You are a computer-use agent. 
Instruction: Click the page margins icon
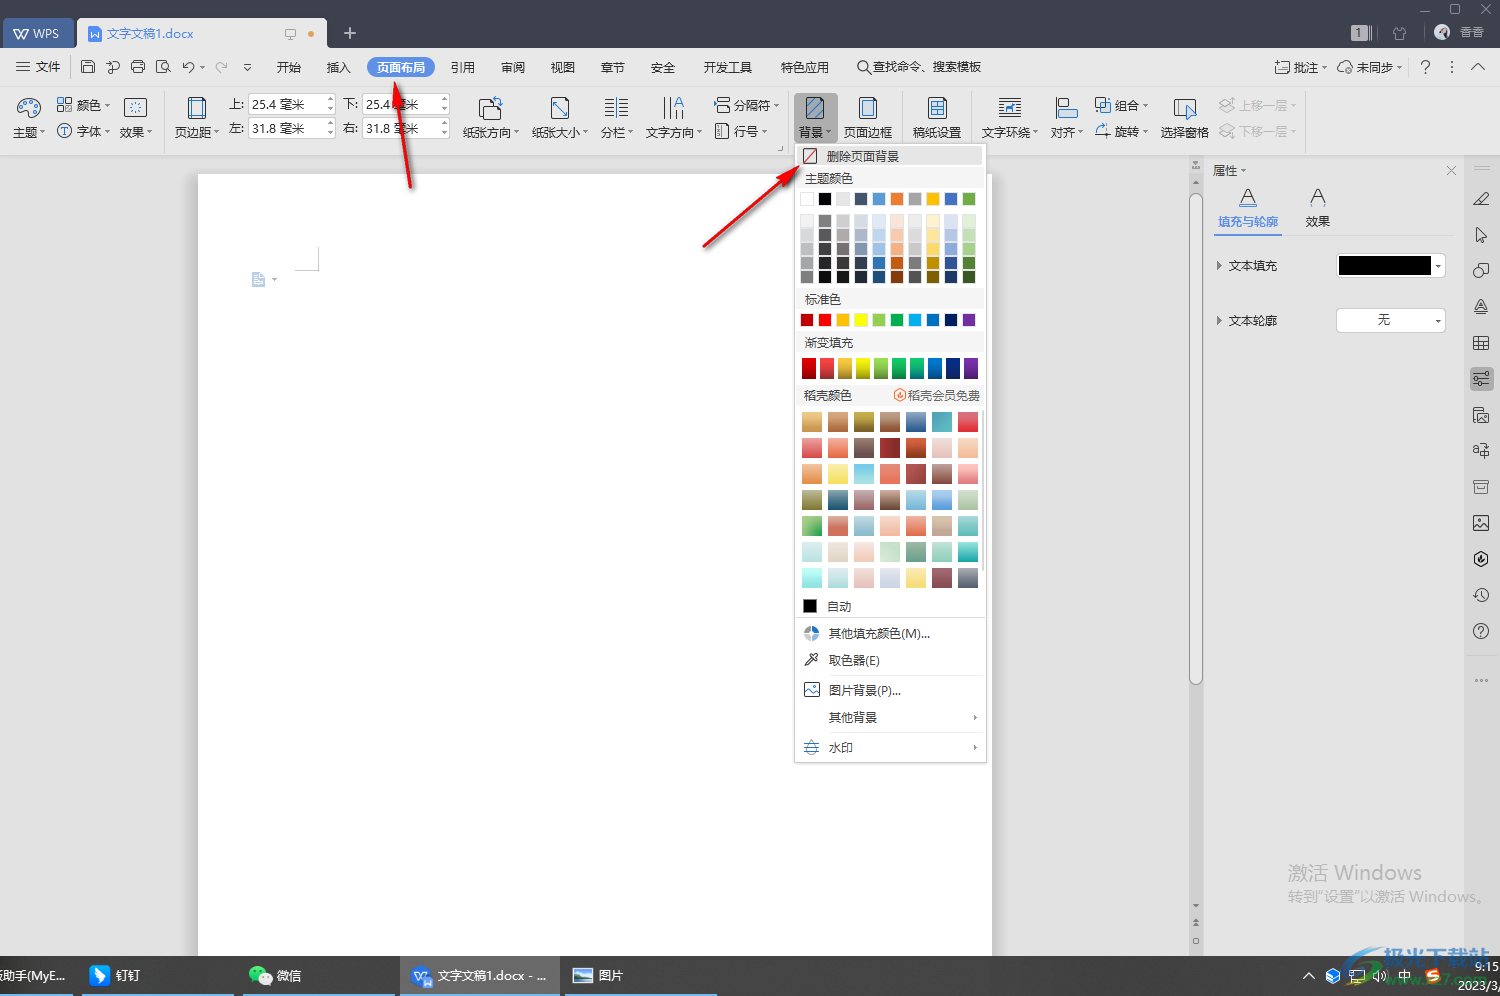point(196,109)
